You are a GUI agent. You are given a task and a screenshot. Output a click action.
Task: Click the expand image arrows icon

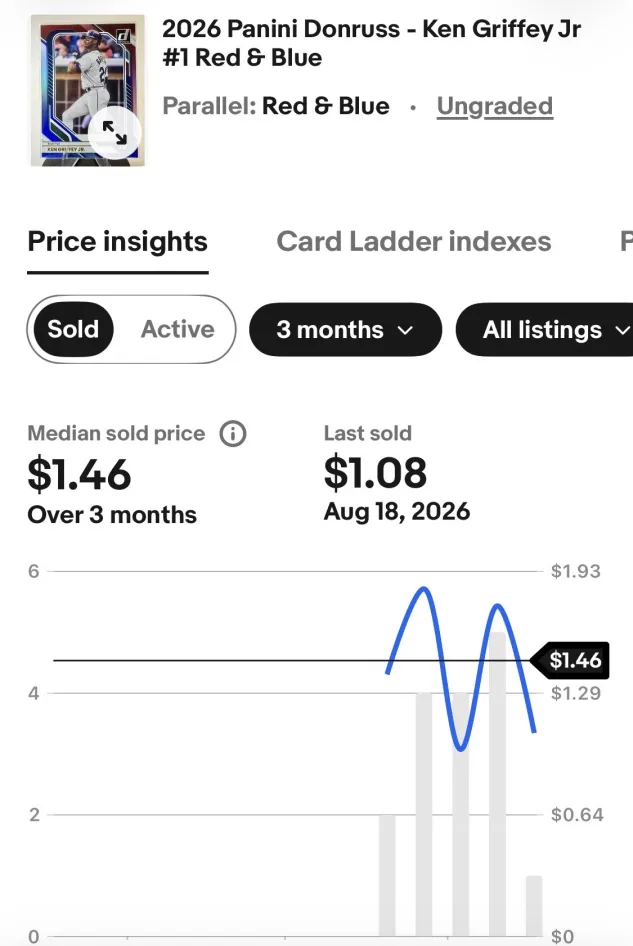coord(115,132)
